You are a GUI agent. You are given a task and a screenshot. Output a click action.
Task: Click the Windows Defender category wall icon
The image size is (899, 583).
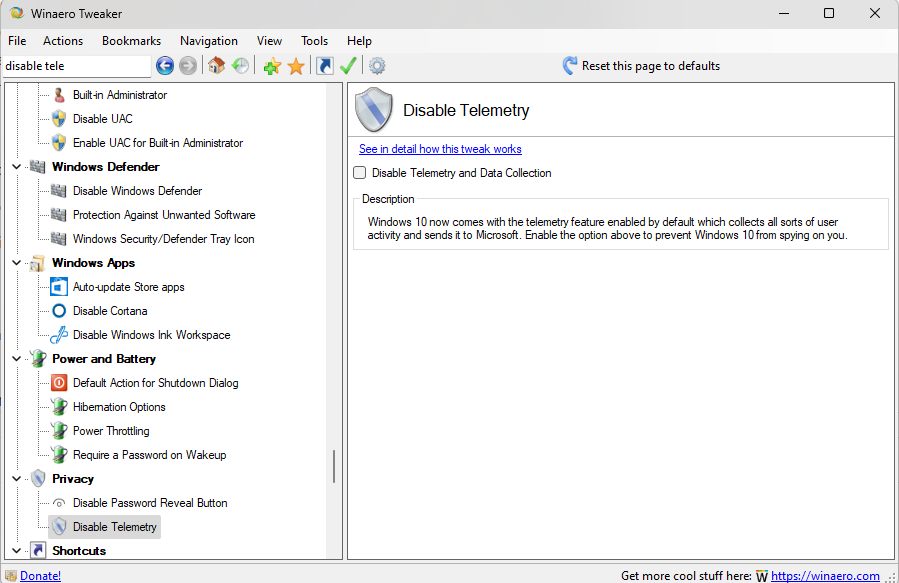pyautogui.click(x=38, y=167)
